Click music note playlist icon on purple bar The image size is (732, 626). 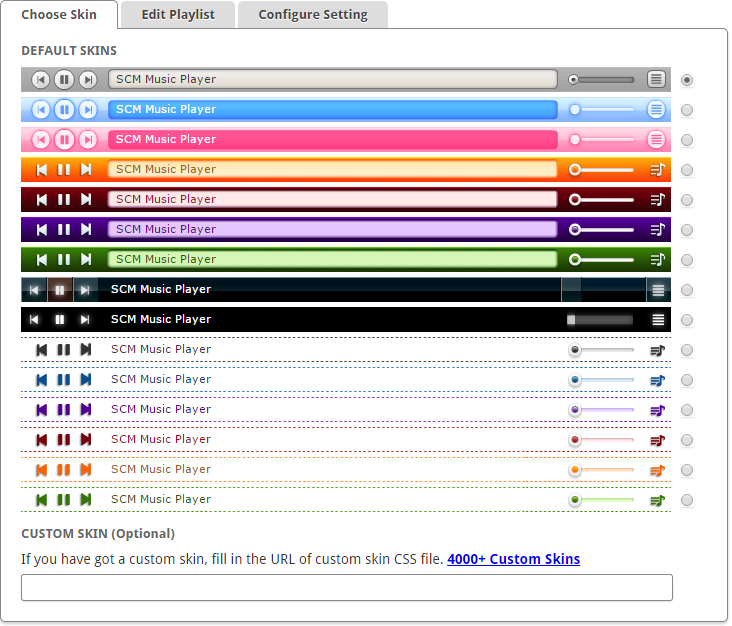[657, 230]
